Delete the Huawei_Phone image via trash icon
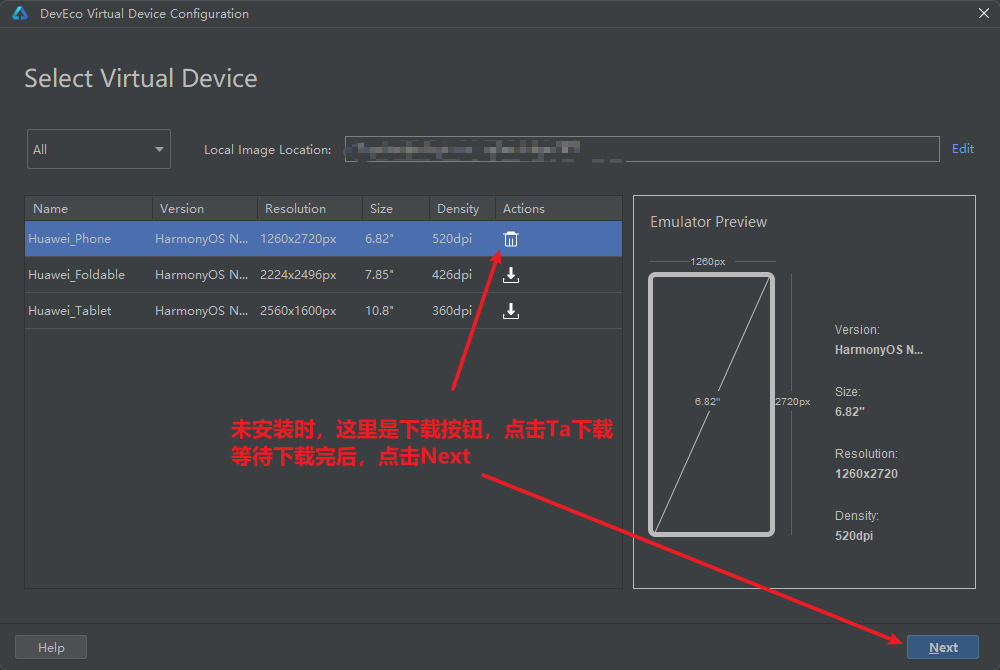 [511, 239]
